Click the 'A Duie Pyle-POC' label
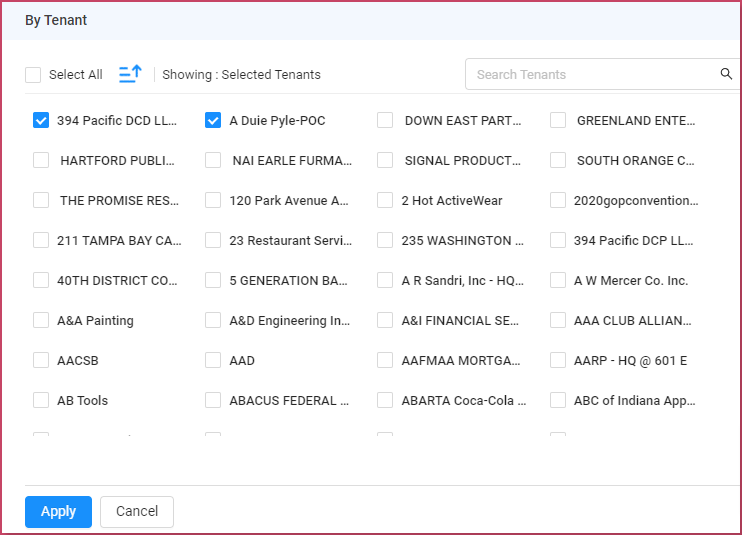742x535 pixels. pyautogui.click(x=277, y=121)
